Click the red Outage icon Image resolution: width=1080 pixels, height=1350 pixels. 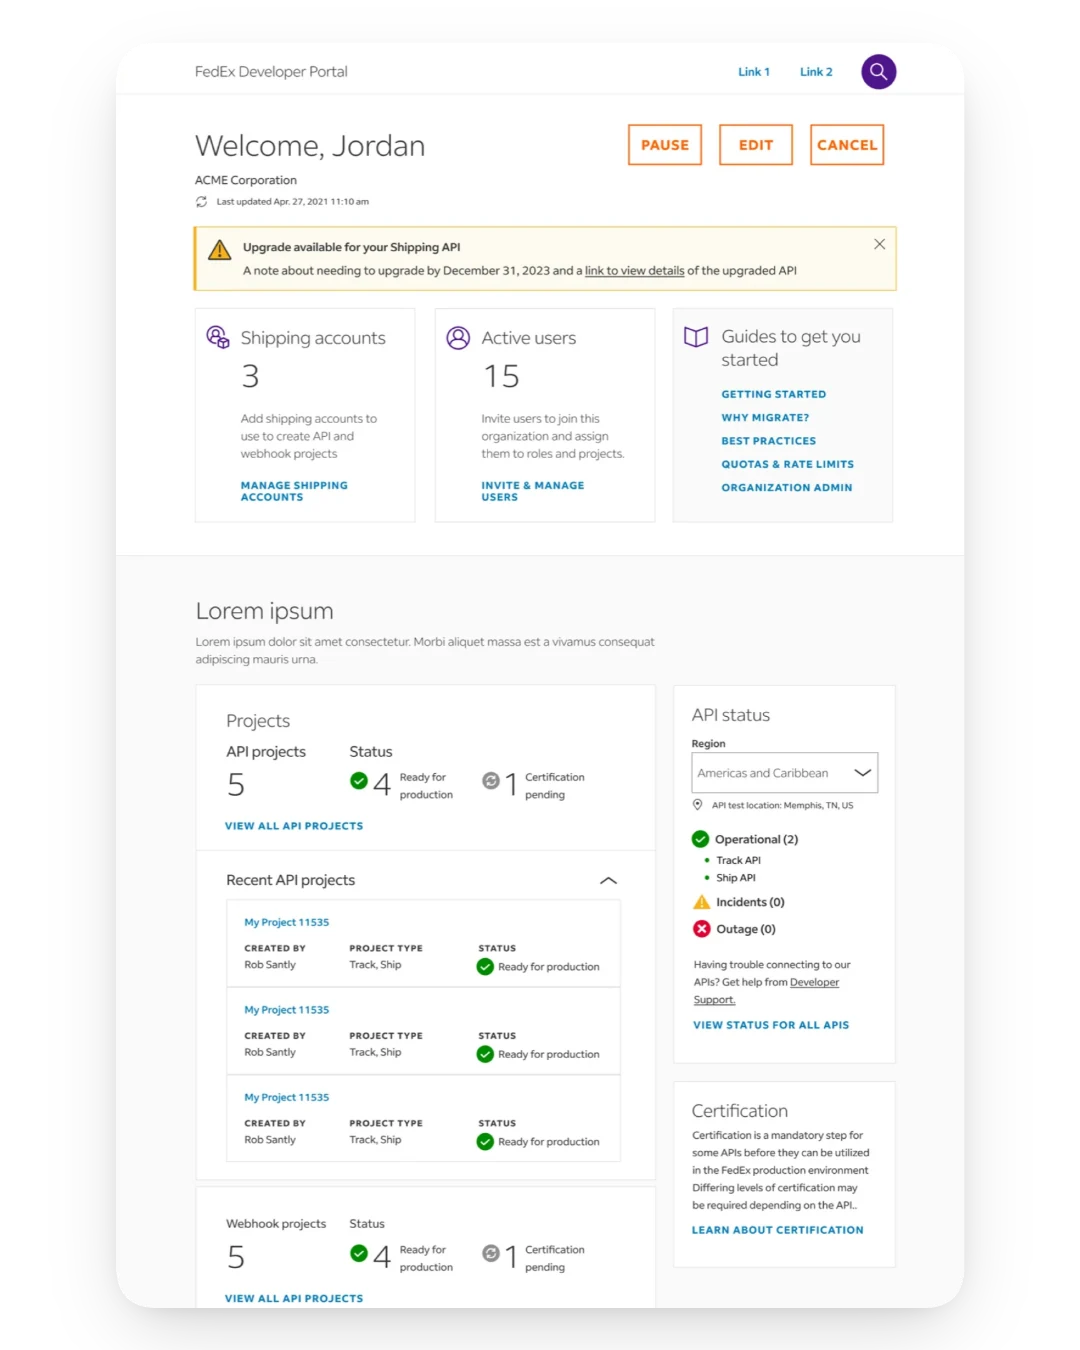(x=702, y=929)
